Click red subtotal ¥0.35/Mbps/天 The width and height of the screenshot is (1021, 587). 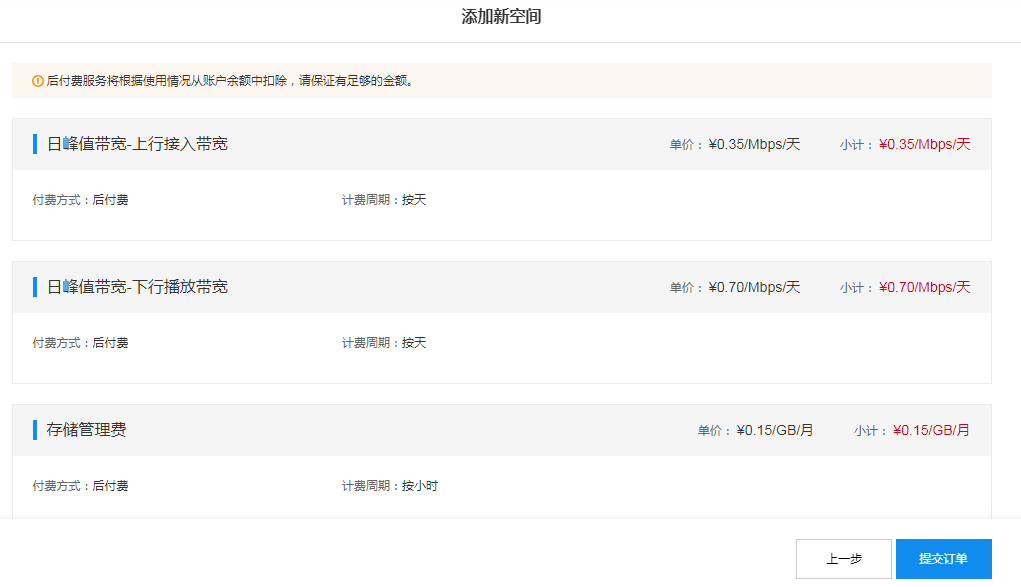point(925,144)
